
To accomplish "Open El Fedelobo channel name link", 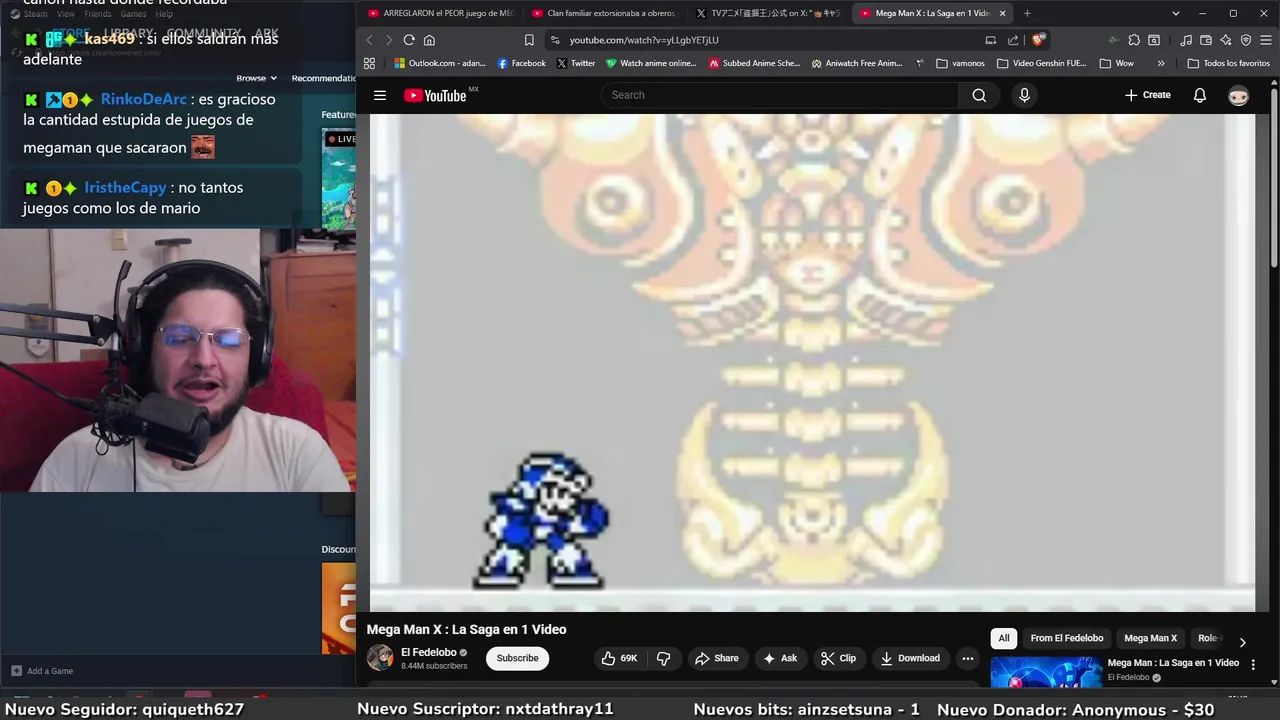I will click(x=429, y=652).
